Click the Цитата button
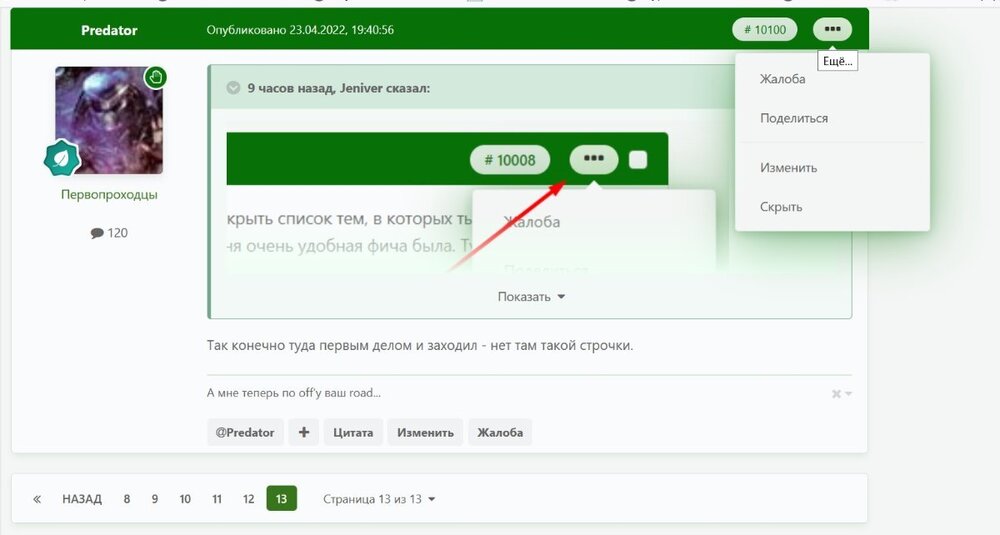 click(353, 432)
